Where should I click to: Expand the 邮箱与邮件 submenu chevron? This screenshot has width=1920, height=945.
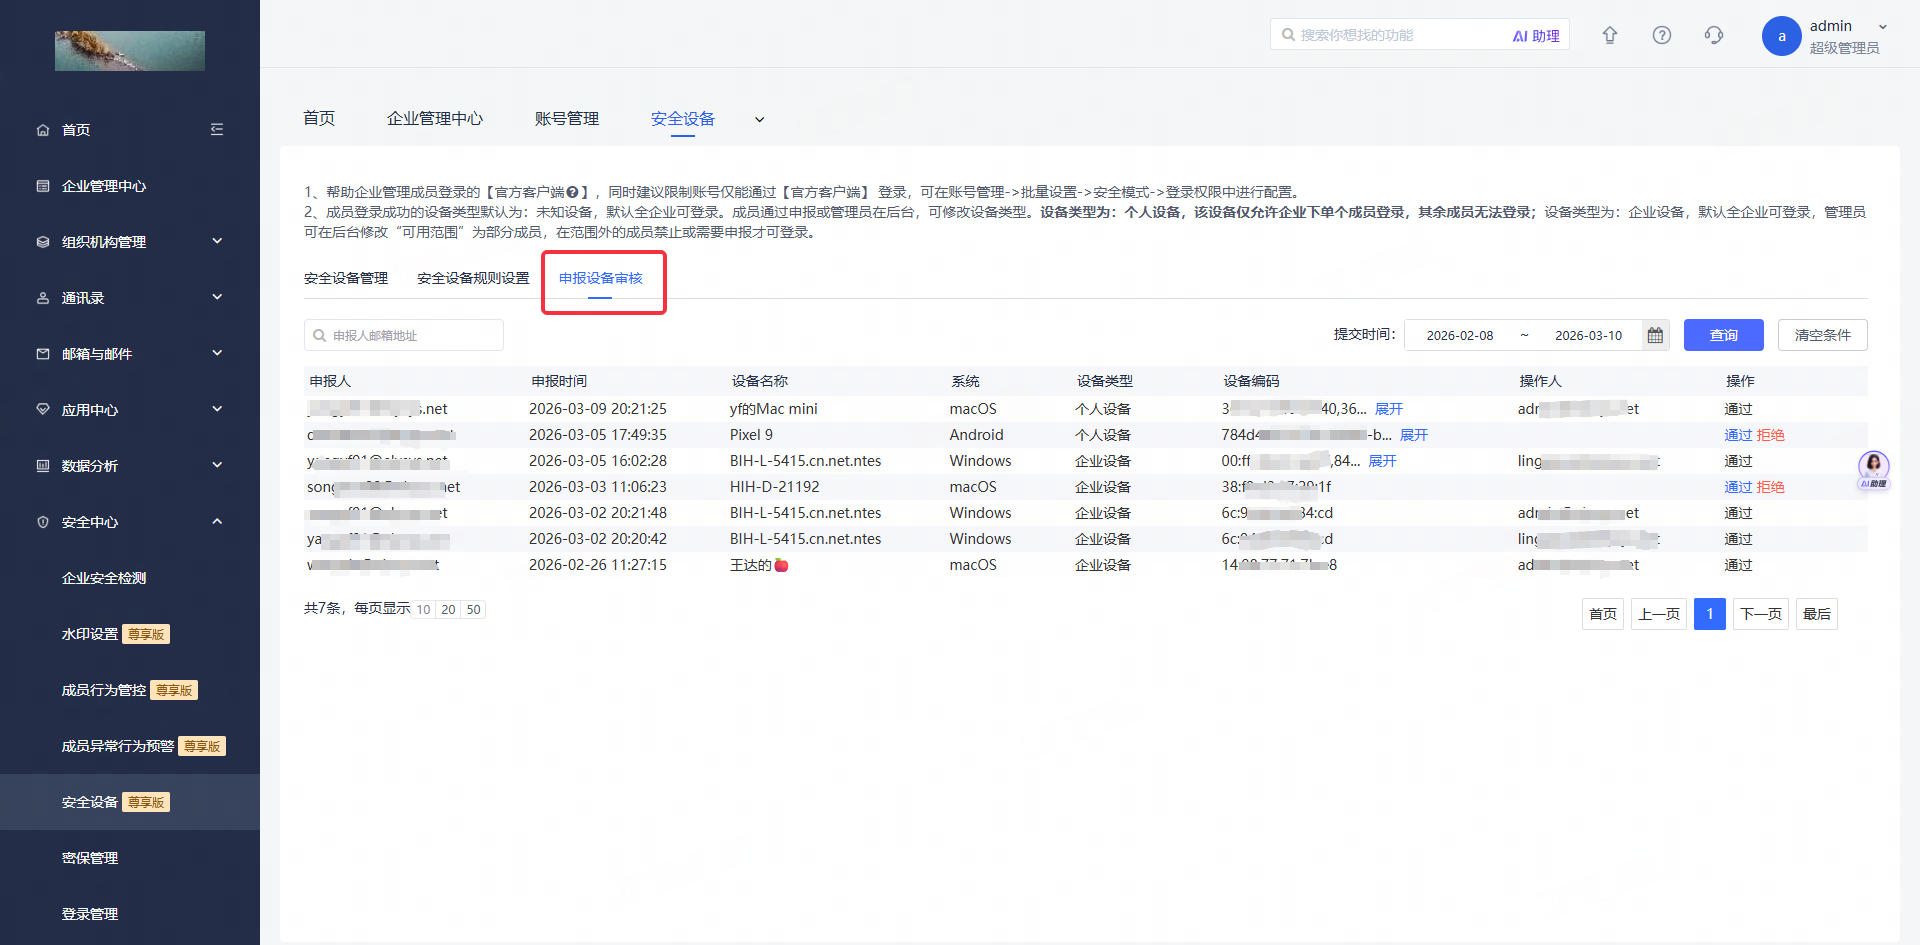[217, 353]
